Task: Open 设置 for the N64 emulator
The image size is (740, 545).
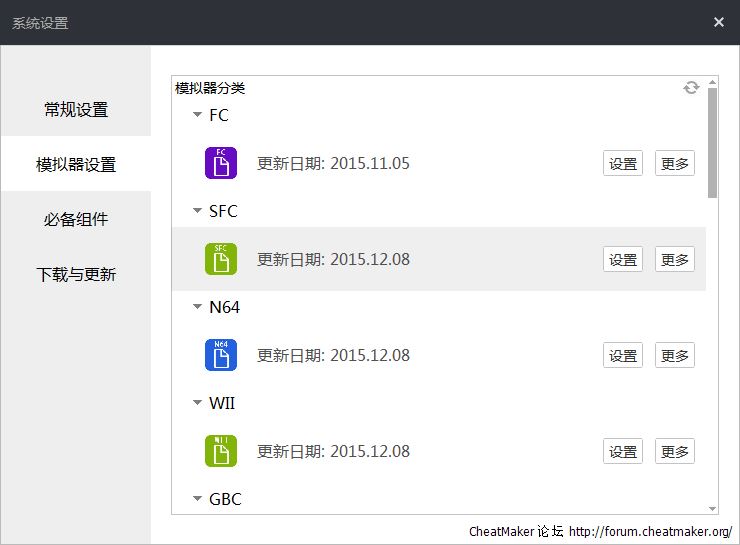Action: coord(623,356)
